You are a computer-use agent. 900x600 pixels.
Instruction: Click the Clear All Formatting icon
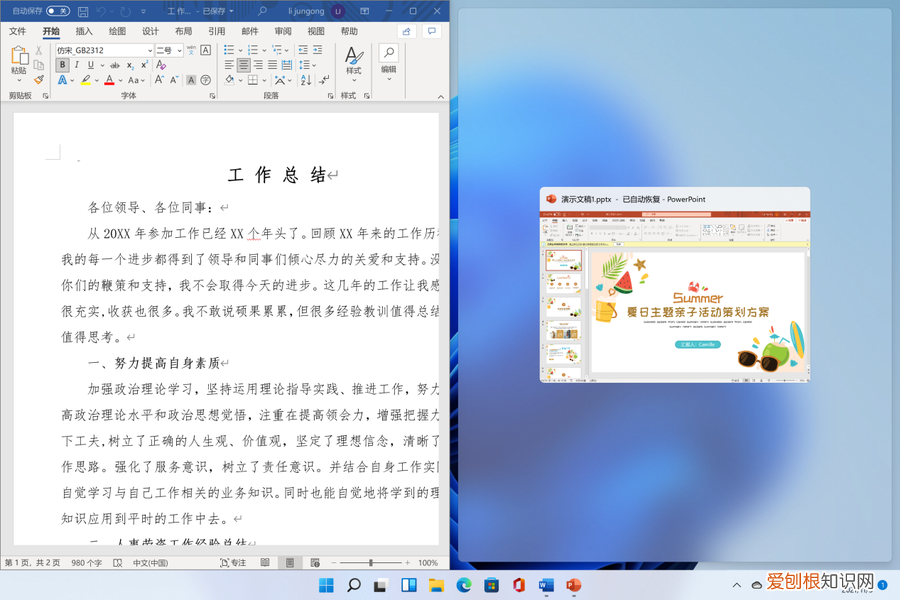(x=160, y=64)
